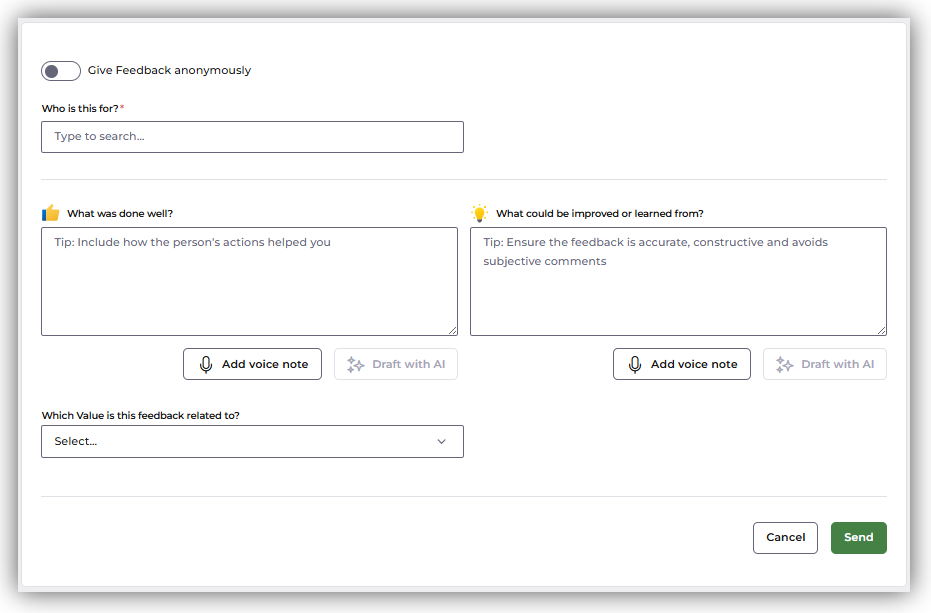Click microphone icon under 'What was done well?'

[206, 365]
